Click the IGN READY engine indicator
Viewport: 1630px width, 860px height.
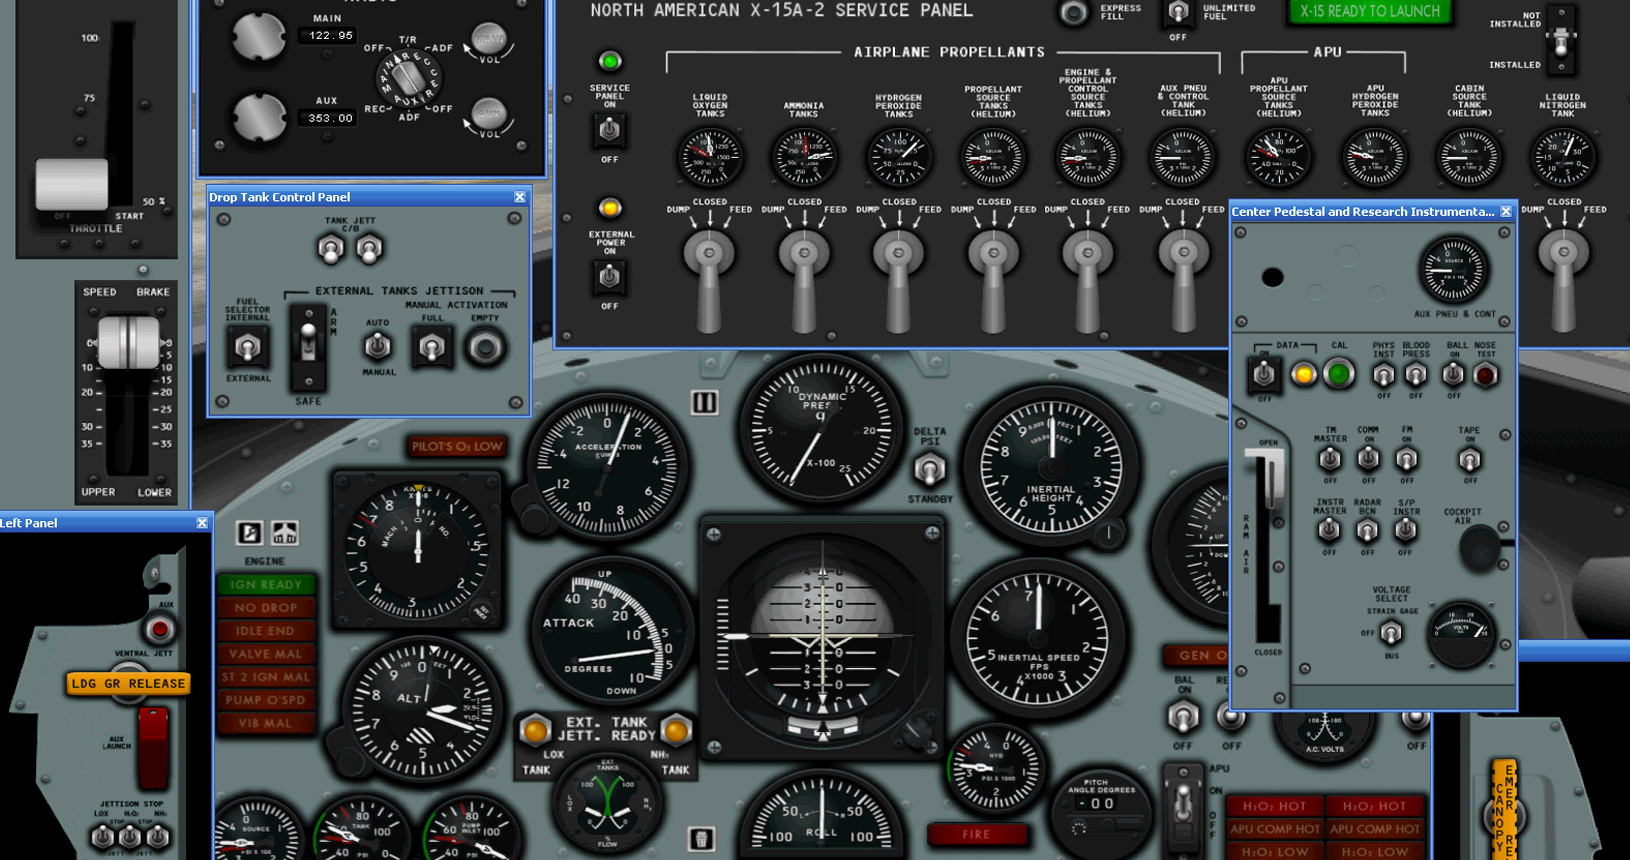pos(266,584)
